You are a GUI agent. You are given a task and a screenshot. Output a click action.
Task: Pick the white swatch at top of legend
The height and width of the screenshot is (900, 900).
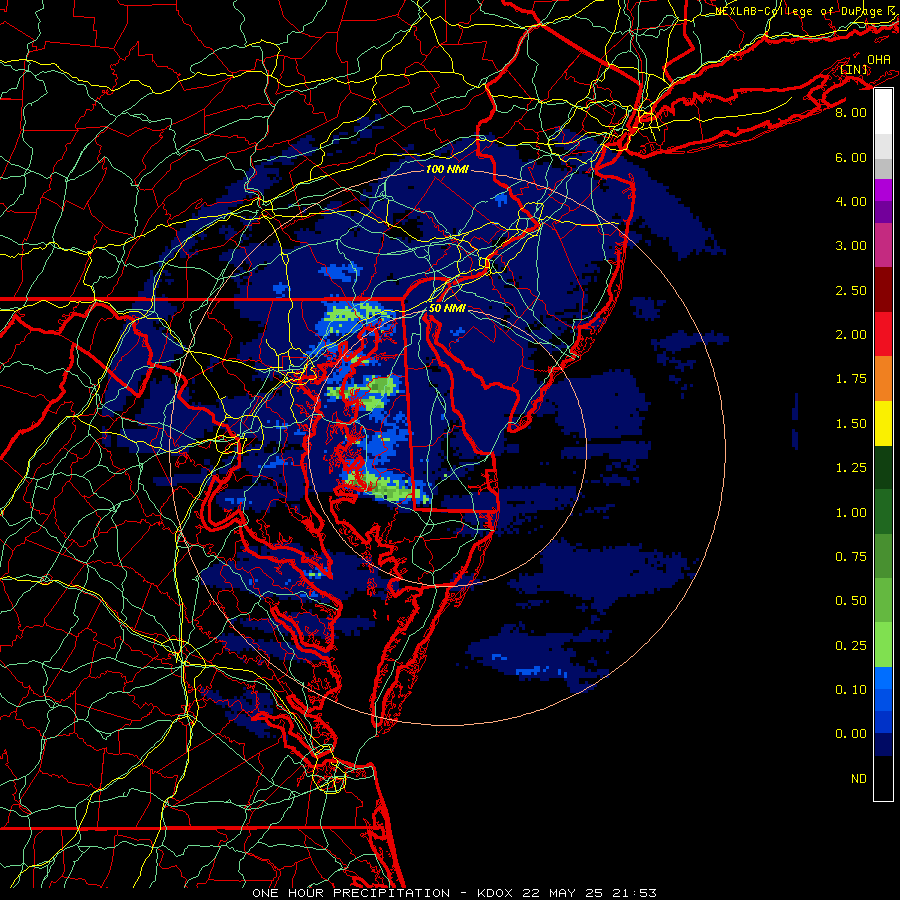883,112
